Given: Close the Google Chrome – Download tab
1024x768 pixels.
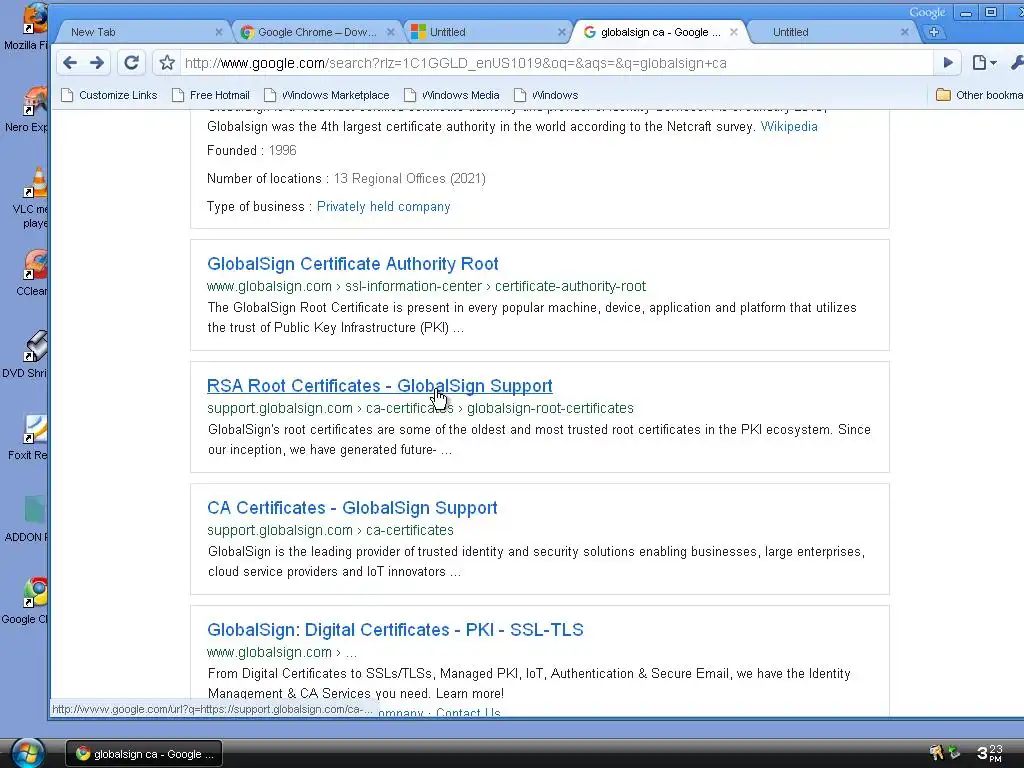Looking at the screenshot, I should pos(391,32).
